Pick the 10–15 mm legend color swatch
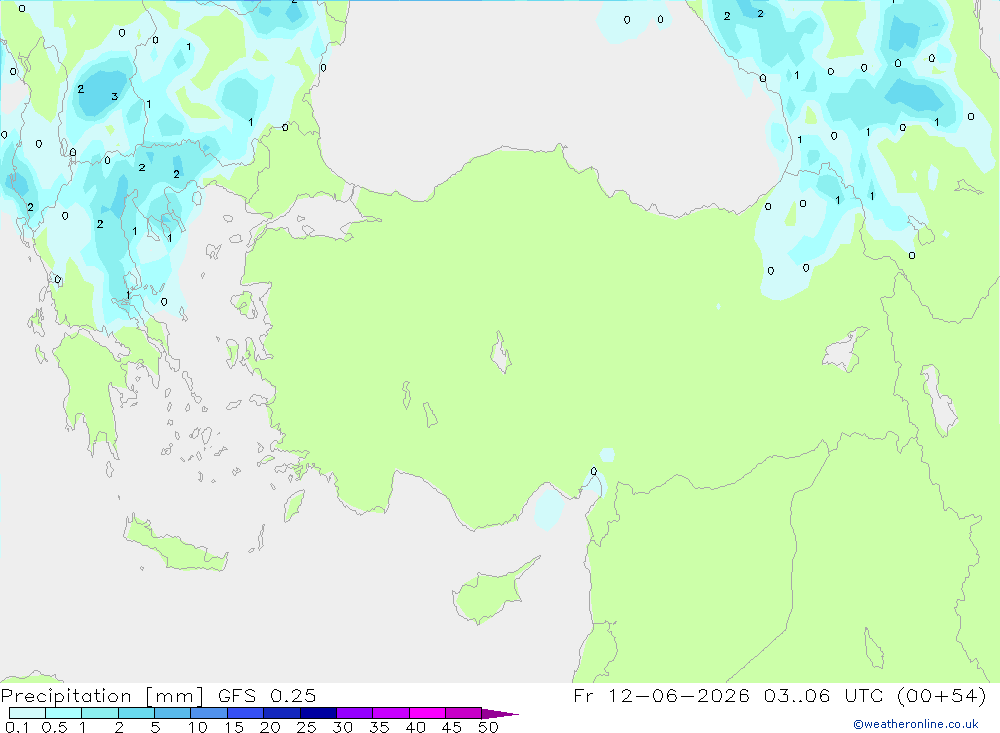The width and height of the screenshot is (1000, 733). click(x=209, y=713)
